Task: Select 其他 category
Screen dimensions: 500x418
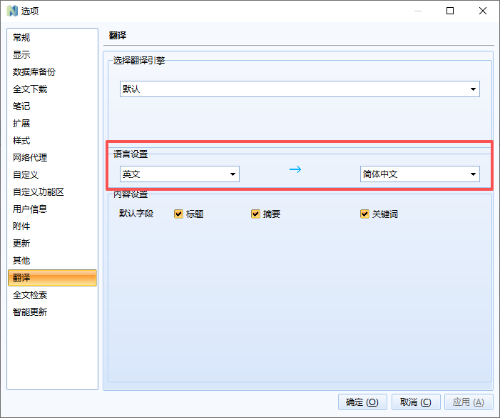Action: [x=52, y=261]
